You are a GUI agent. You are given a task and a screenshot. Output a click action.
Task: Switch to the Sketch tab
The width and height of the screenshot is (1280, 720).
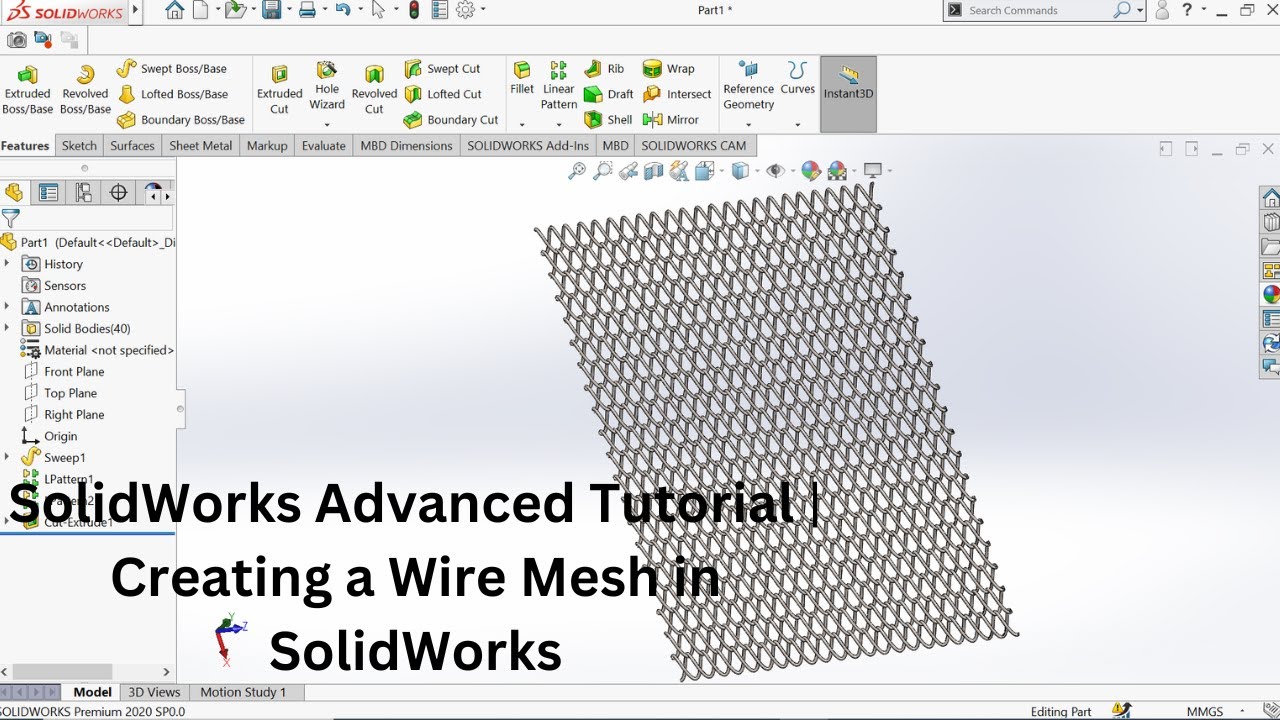click(79, 145)
